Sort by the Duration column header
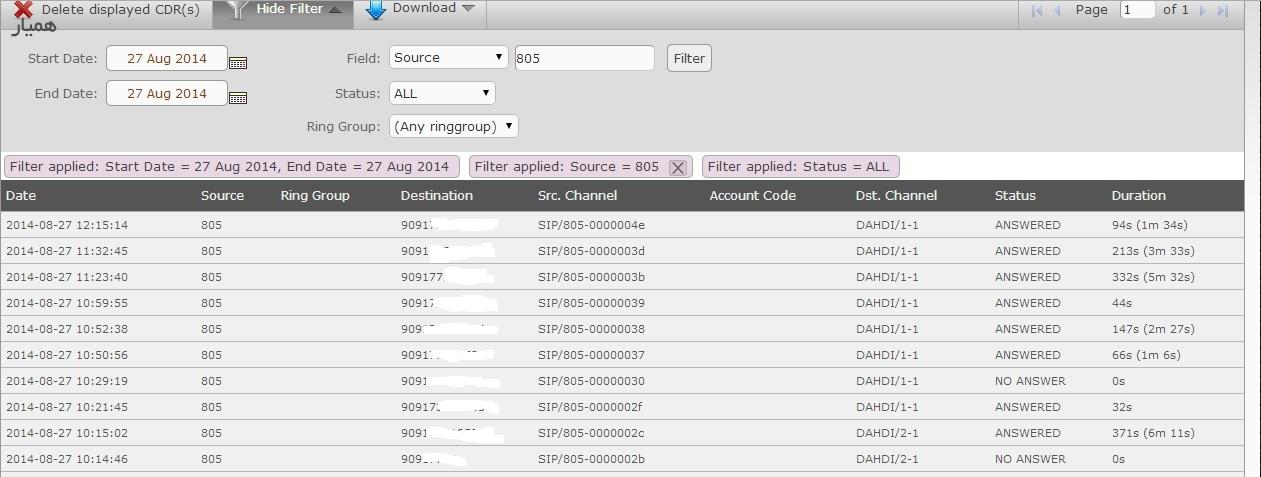The height and width of the screenshot is (477, 1261). (1138, 196)
